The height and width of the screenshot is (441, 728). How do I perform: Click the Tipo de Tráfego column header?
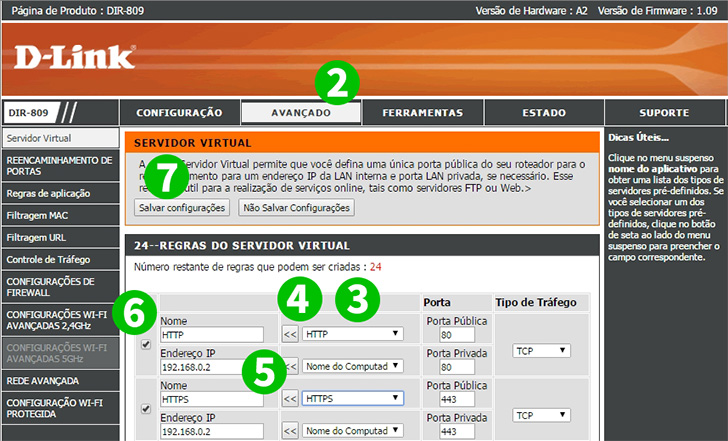point(536,303)
